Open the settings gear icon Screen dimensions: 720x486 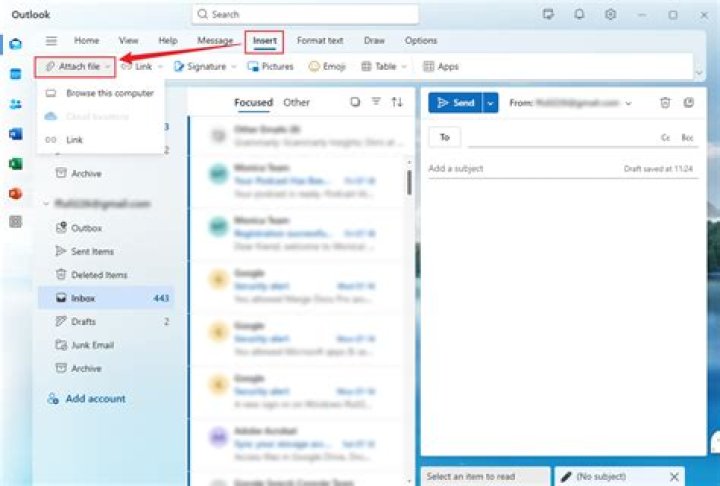[x=610, y=15]
